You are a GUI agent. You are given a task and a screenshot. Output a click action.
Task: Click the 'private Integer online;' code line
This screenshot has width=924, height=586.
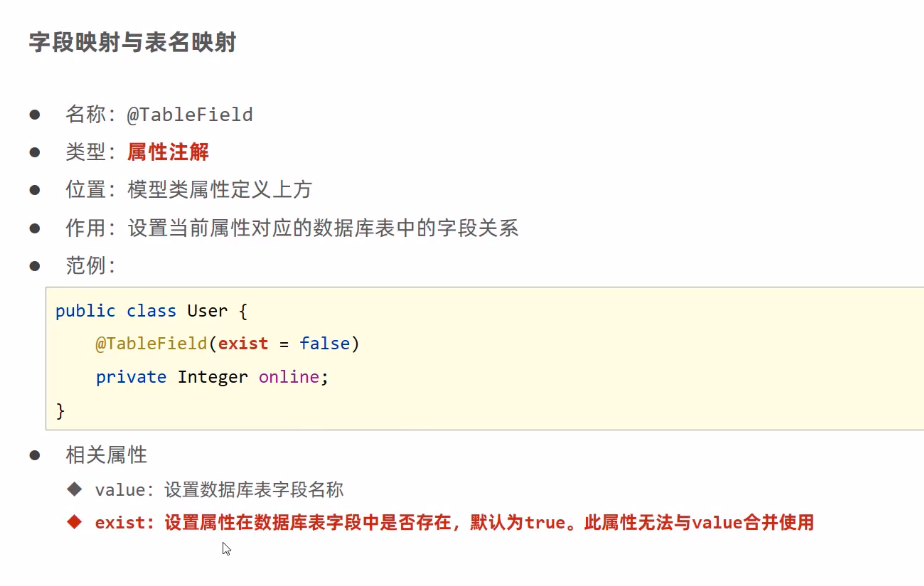[x=212, y=377]
